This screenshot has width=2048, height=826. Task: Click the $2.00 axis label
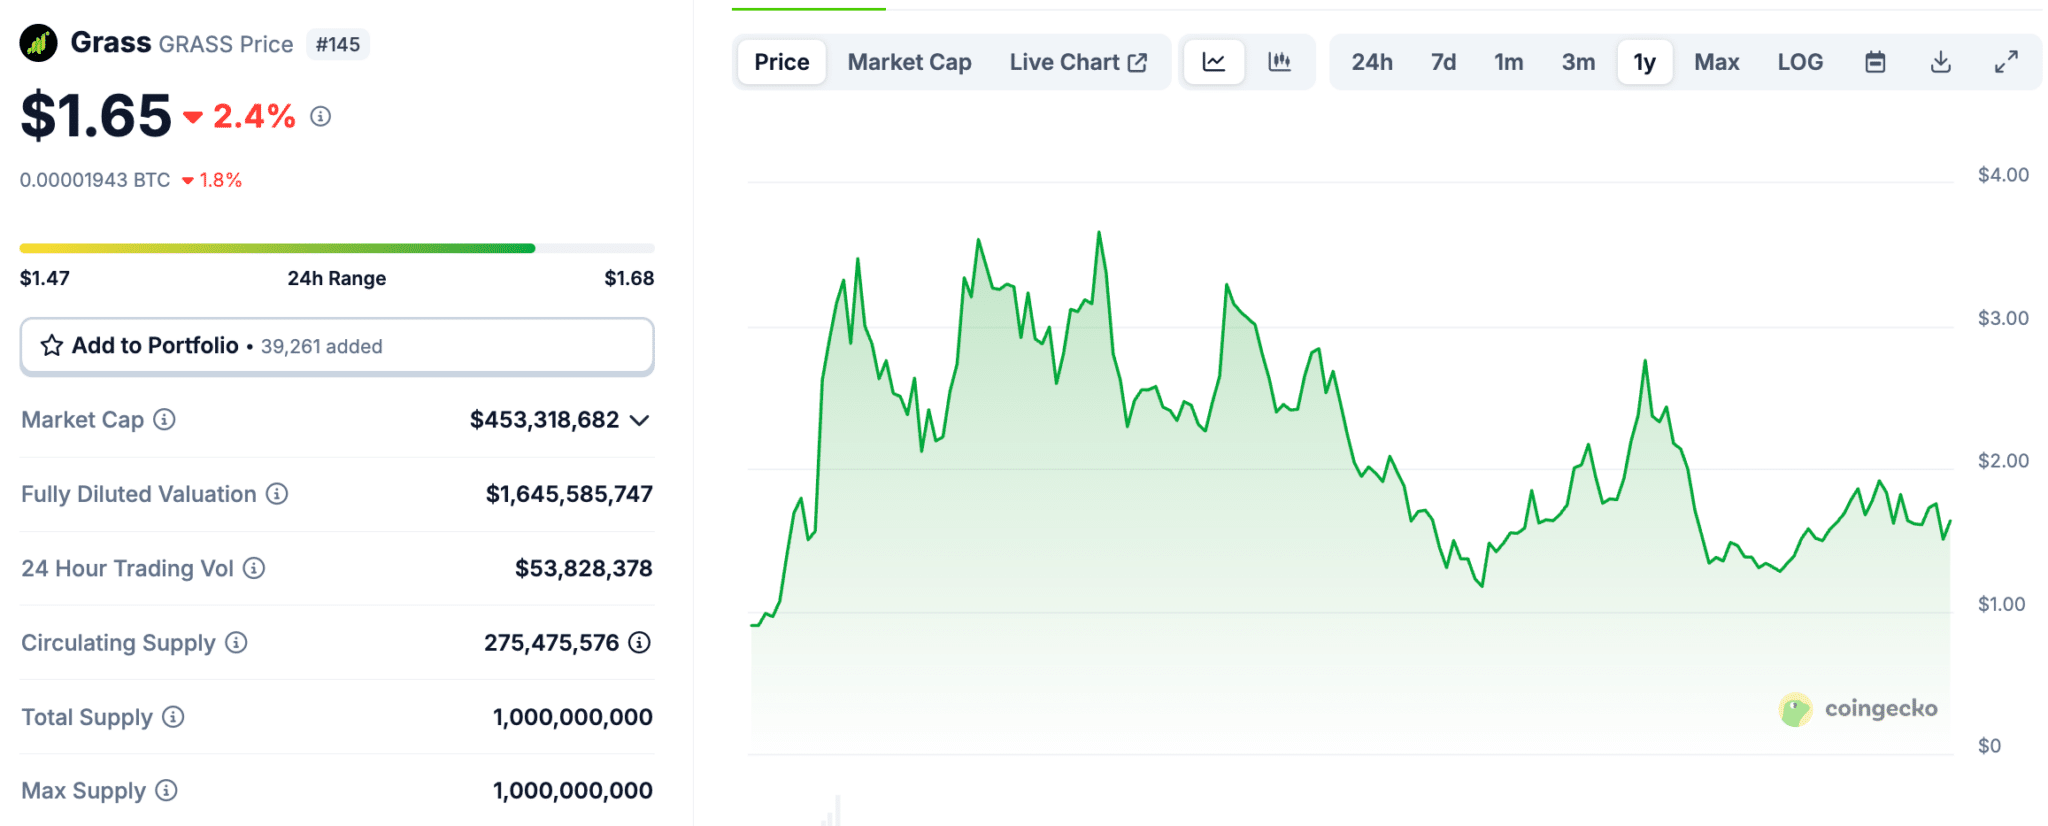tap(2003, 461)
